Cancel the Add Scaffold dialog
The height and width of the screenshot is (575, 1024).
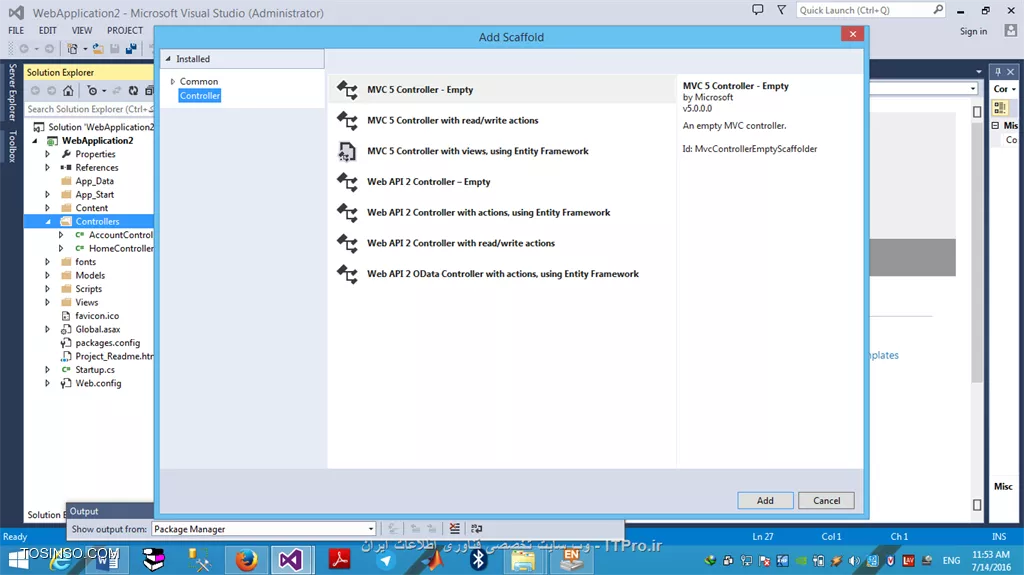coord(826,501)
